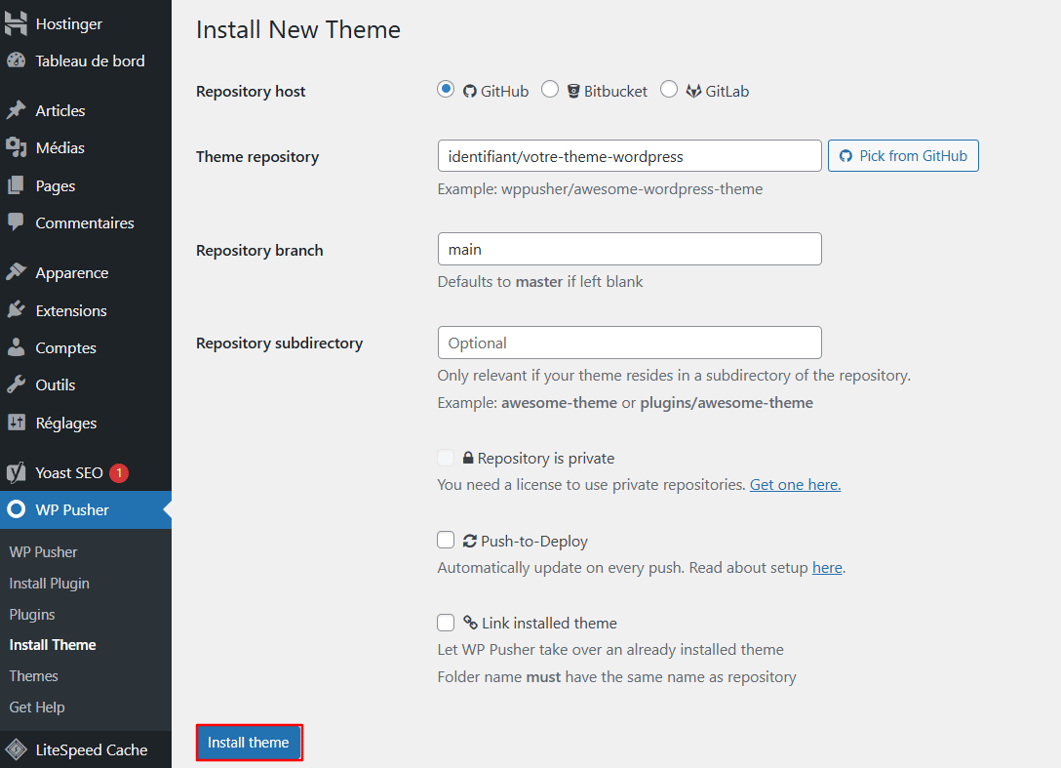1061x768 pixels.
Task: Click the Get one here link
Action: (x=794, y=484)
